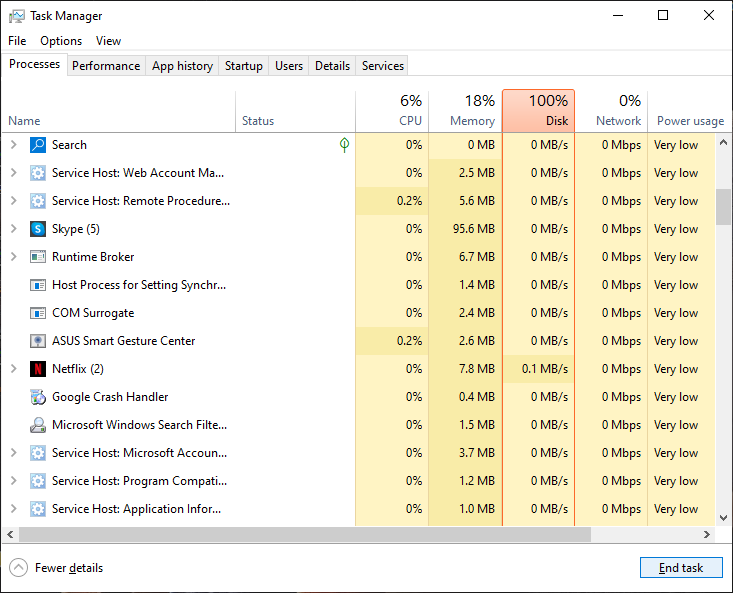Click the vertical scrollbar up arrow
Image resolution: width=733 pixels, height=593 pixels.
(724, 142)
